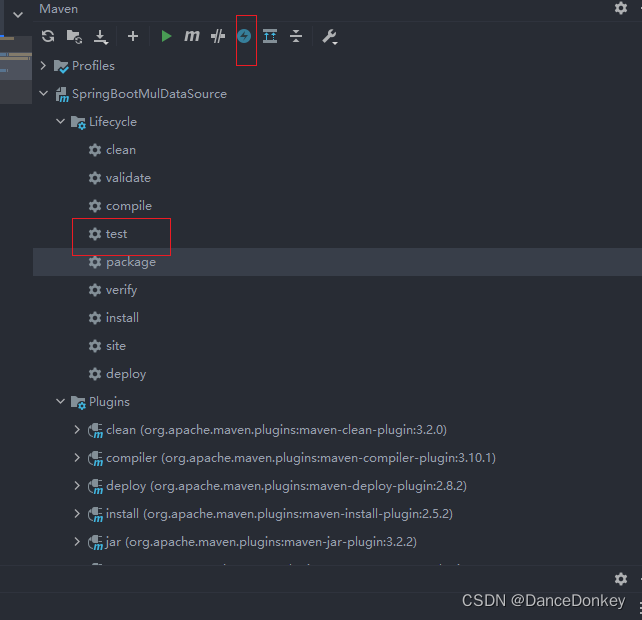Toggle Skip Tests Mode lightning icon
Viewport: 642px width, 620px height.
tap(244, 36)
